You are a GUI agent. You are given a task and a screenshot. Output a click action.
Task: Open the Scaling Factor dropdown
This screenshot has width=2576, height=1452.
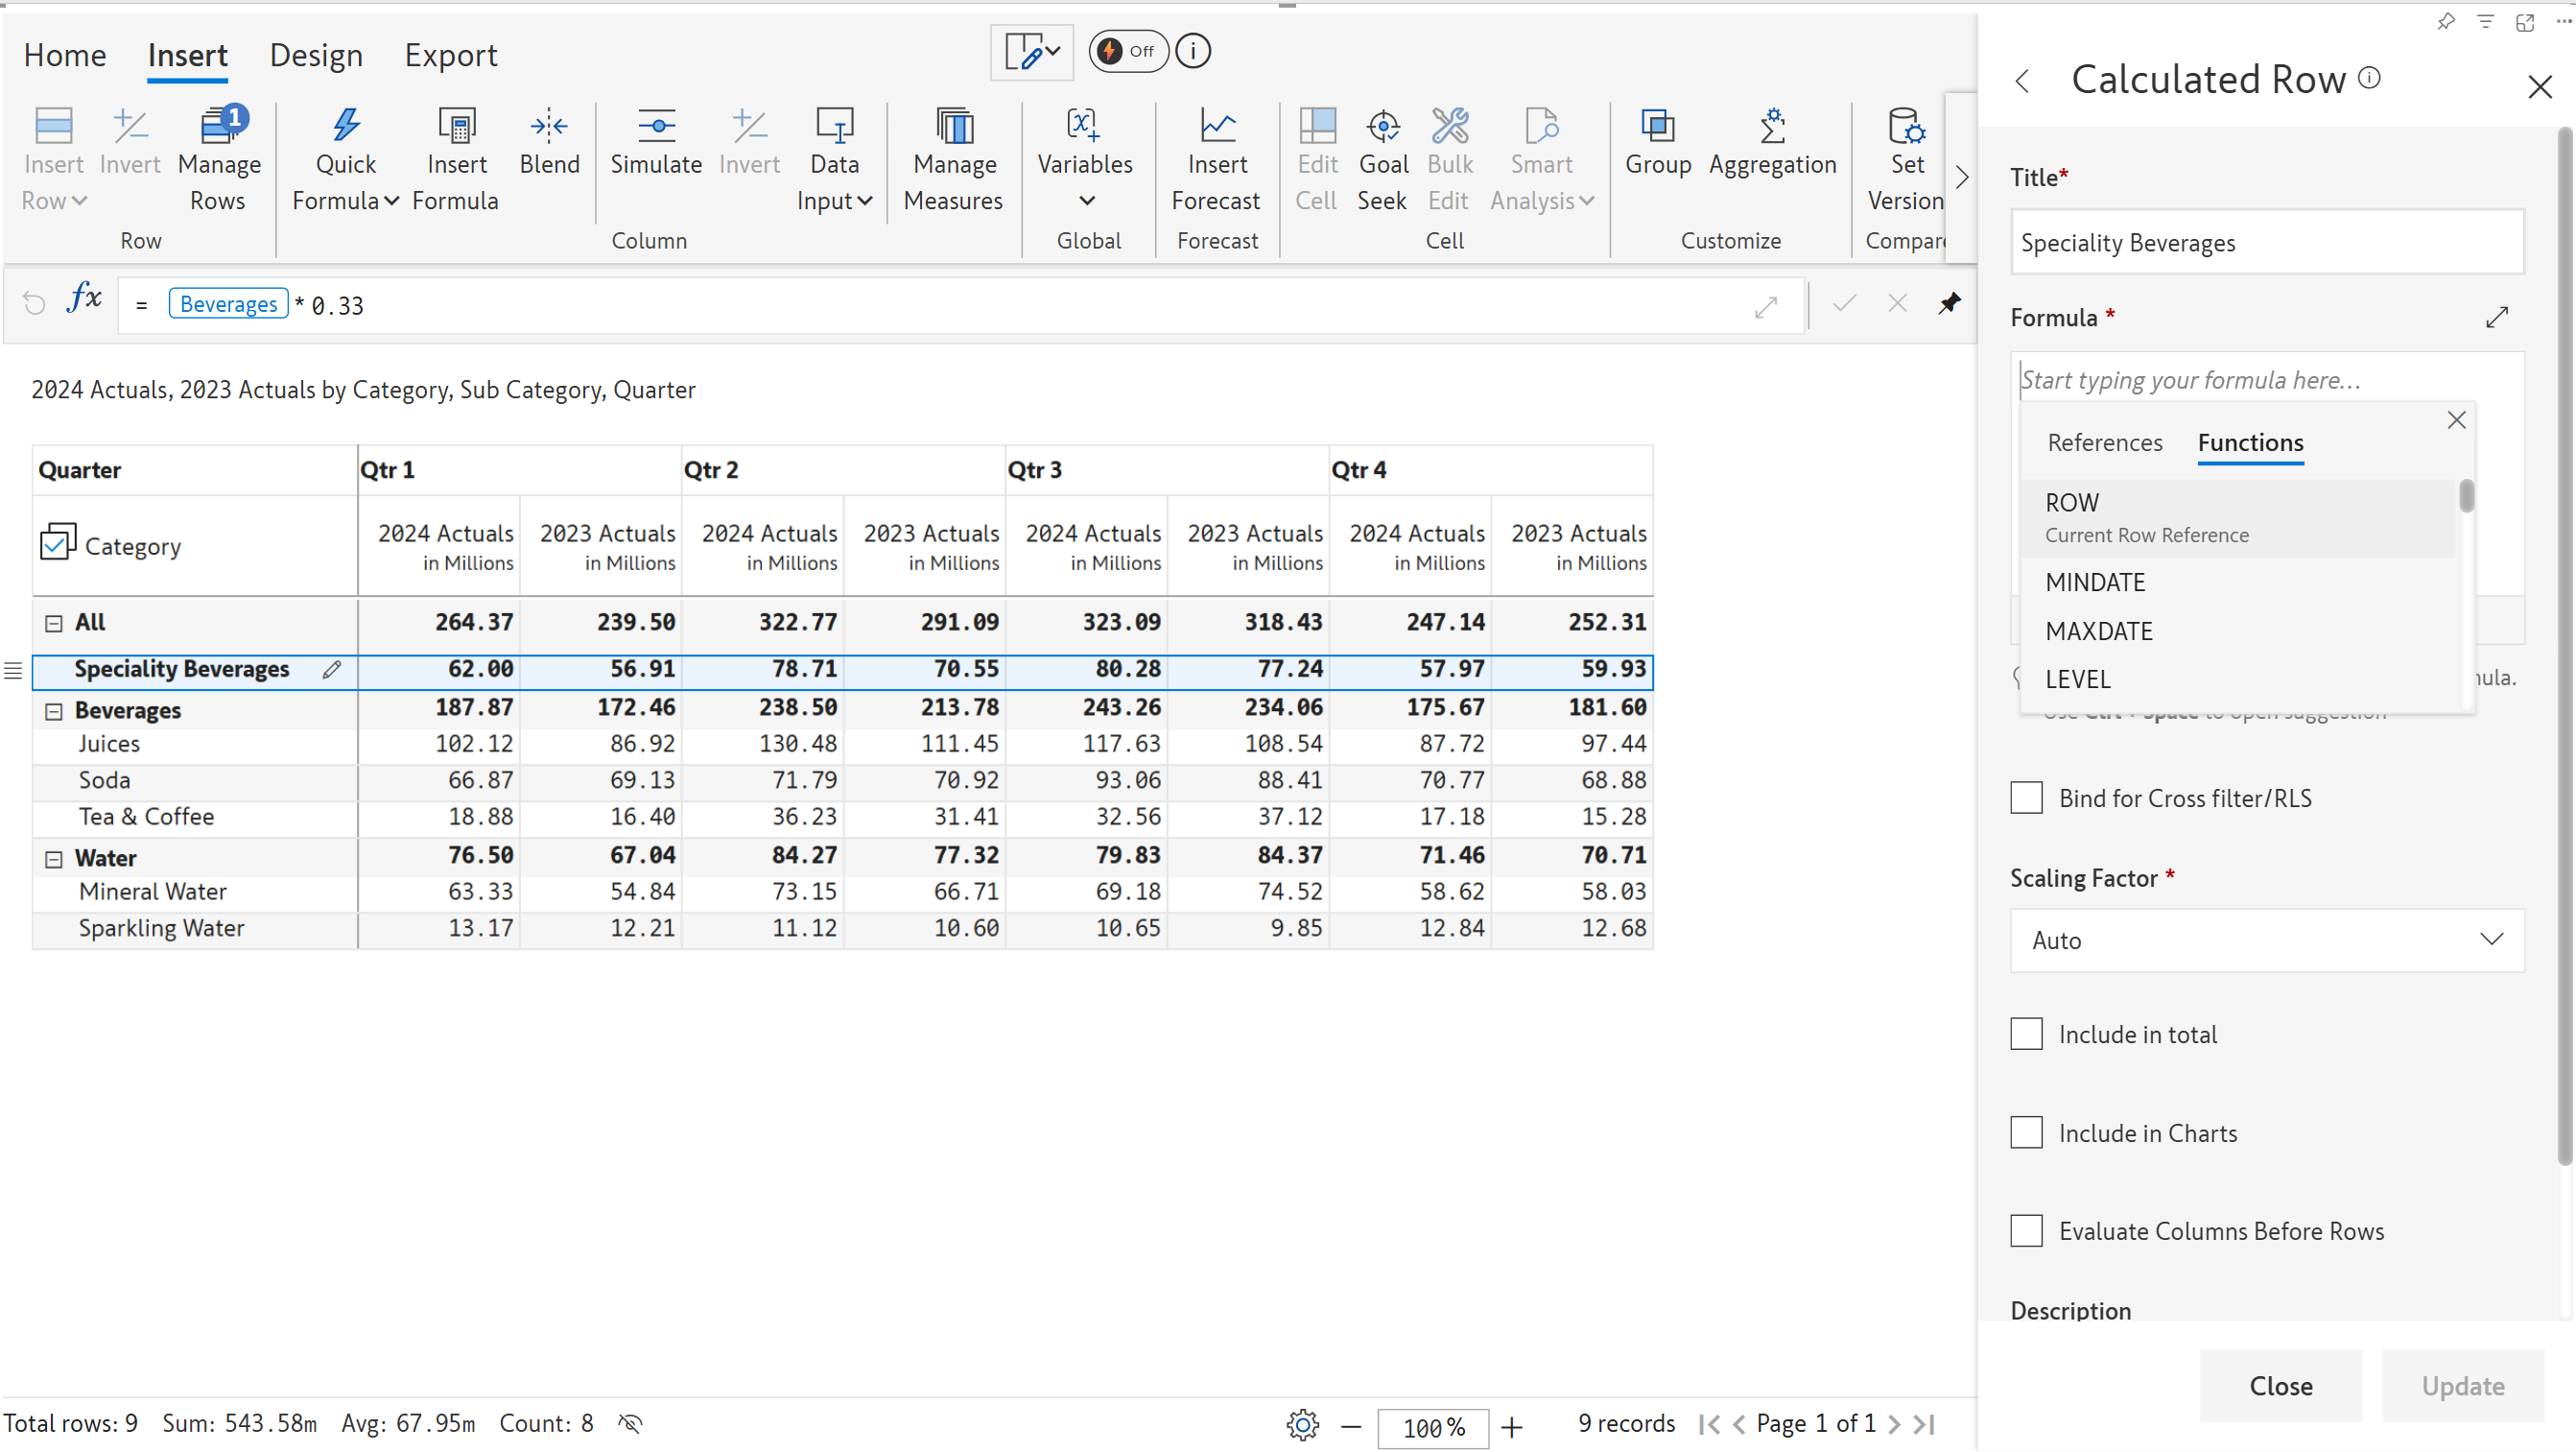2266,940
